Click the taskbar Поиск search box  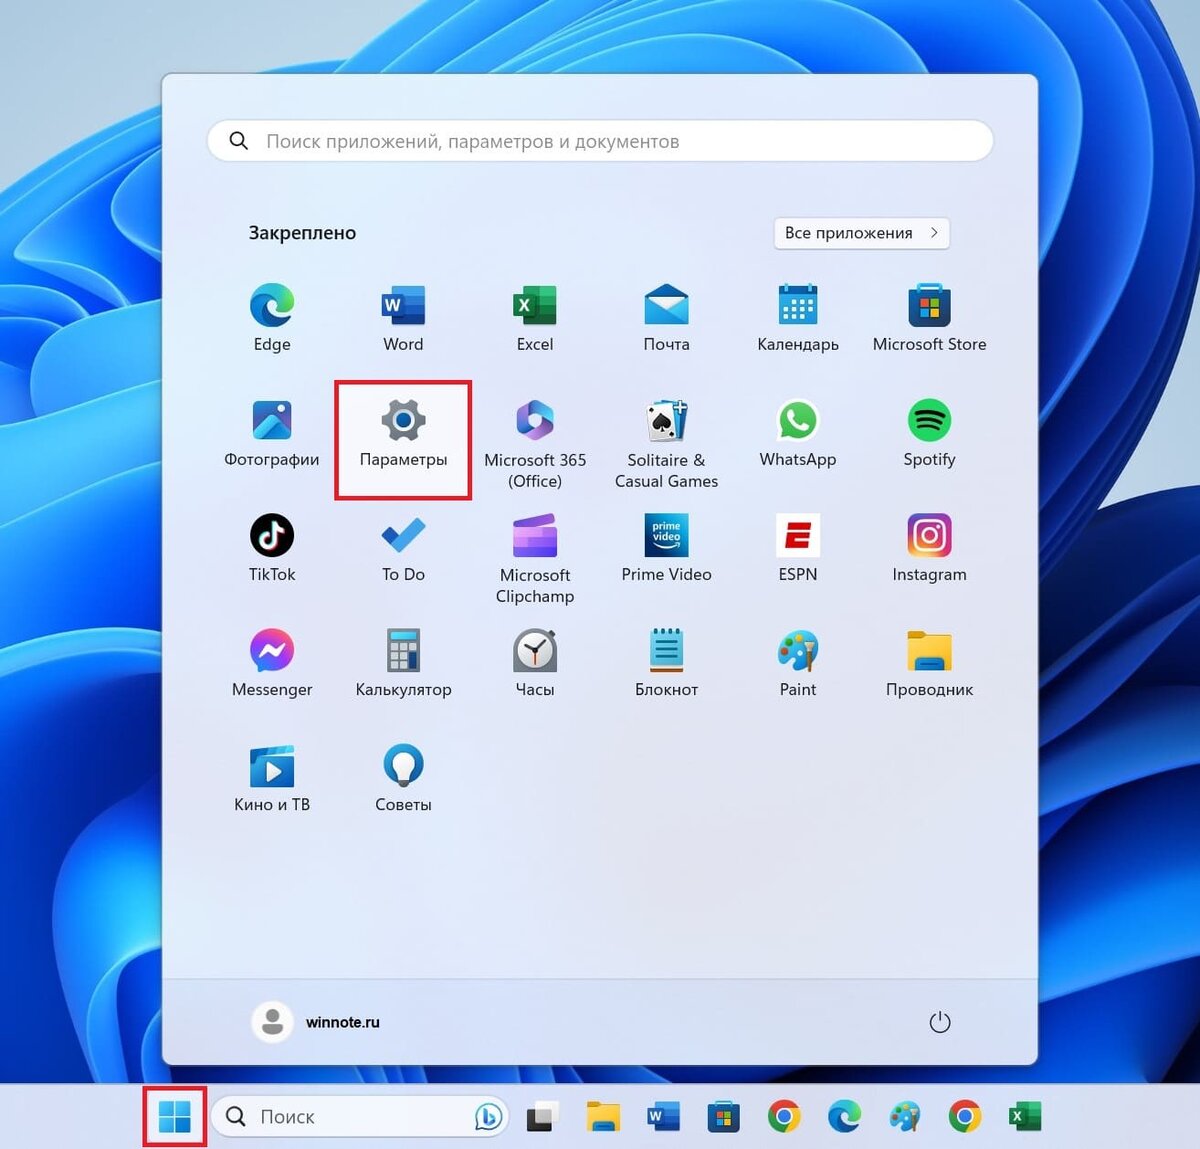pyautogui.click(x=359, y=1116)
